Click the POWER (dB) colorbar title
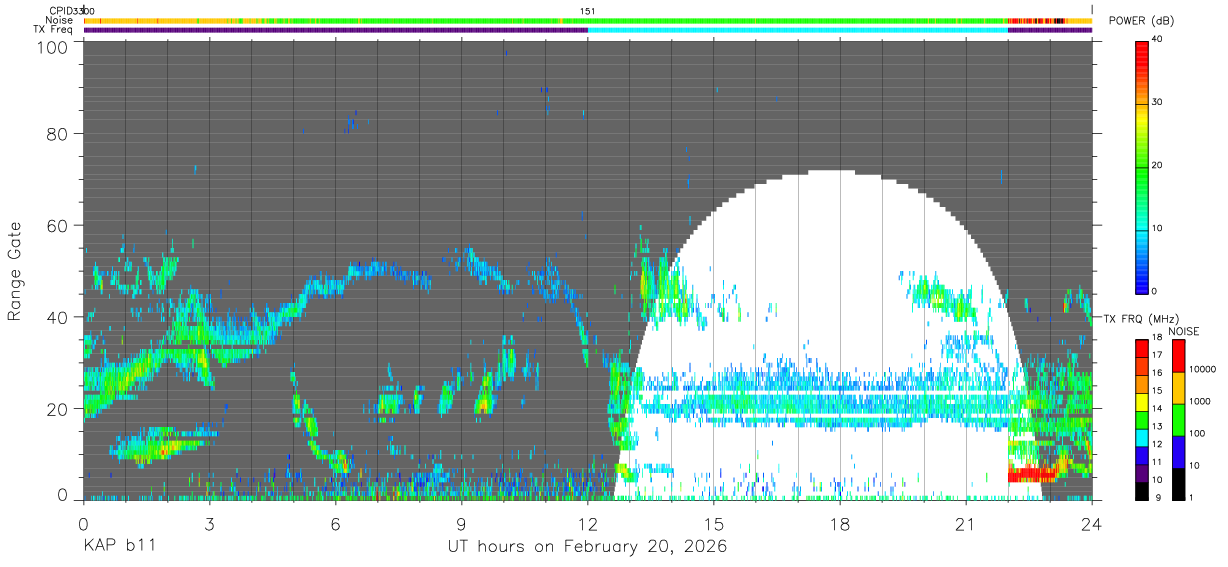The height and width of the screenshot is (567, 1228). coord(1142,21)
